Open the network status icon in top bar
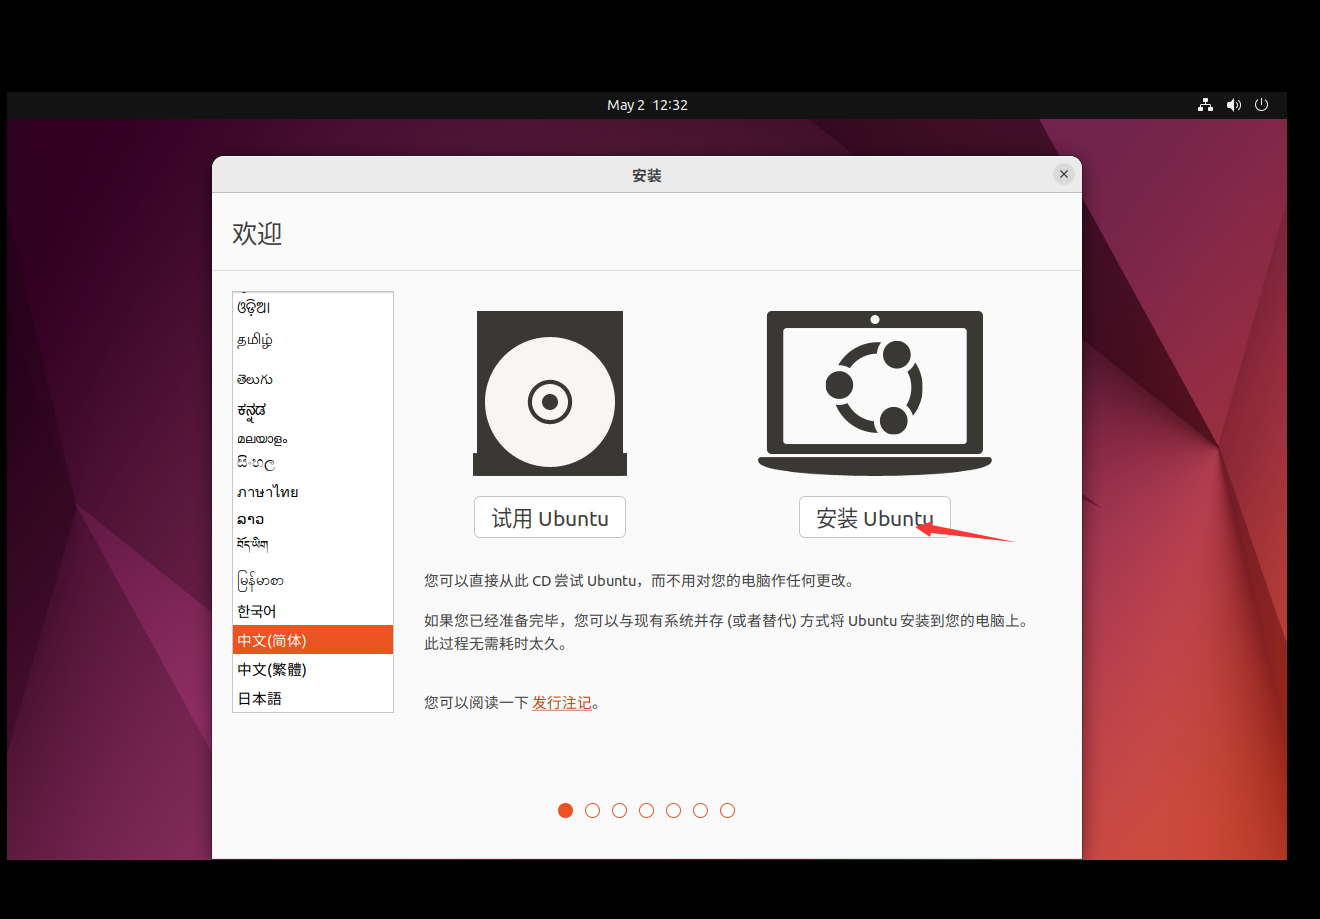The height and width of the screenshot is (919, 1320). [1206, 105]
